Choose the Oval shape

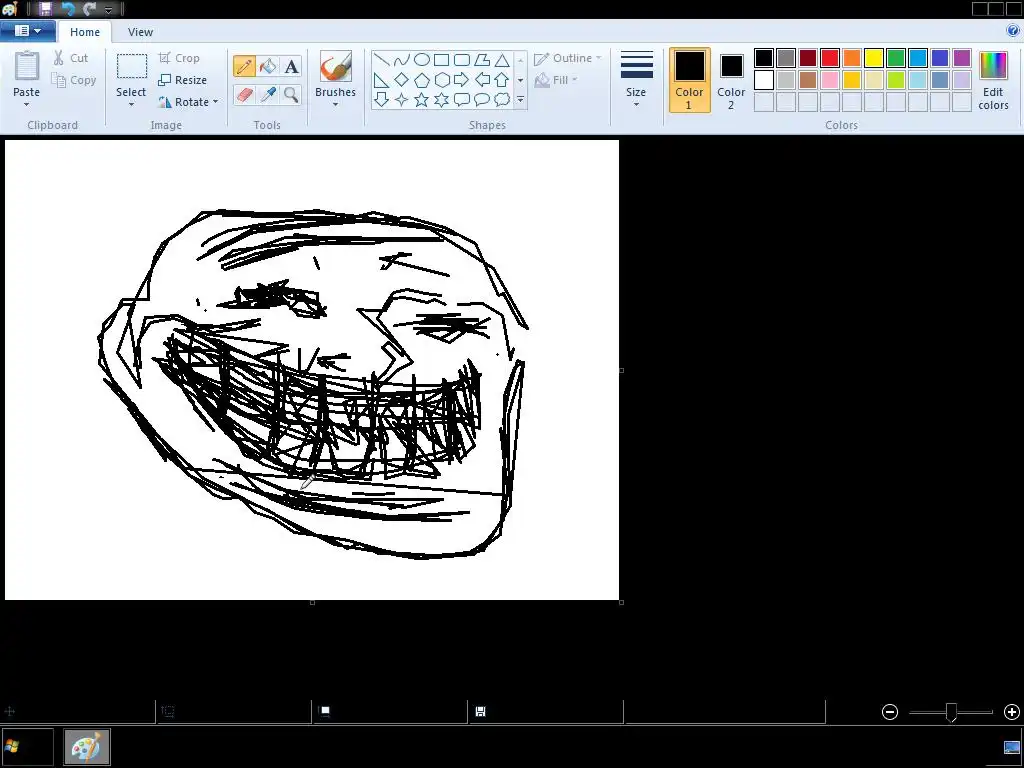click(422, 60)
